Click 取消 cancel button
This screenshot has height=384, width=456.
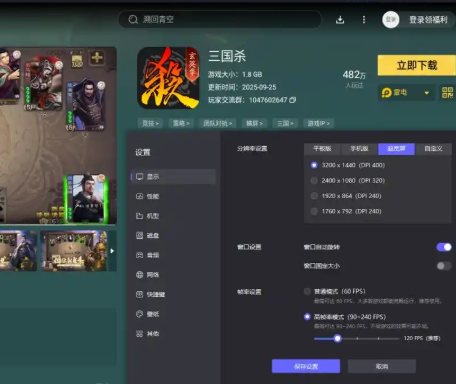382,366
